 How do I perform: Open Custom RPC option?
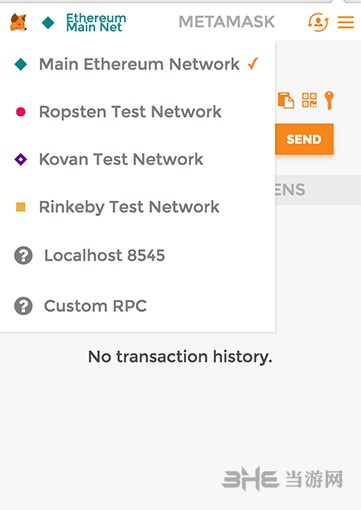pos(137,306)
